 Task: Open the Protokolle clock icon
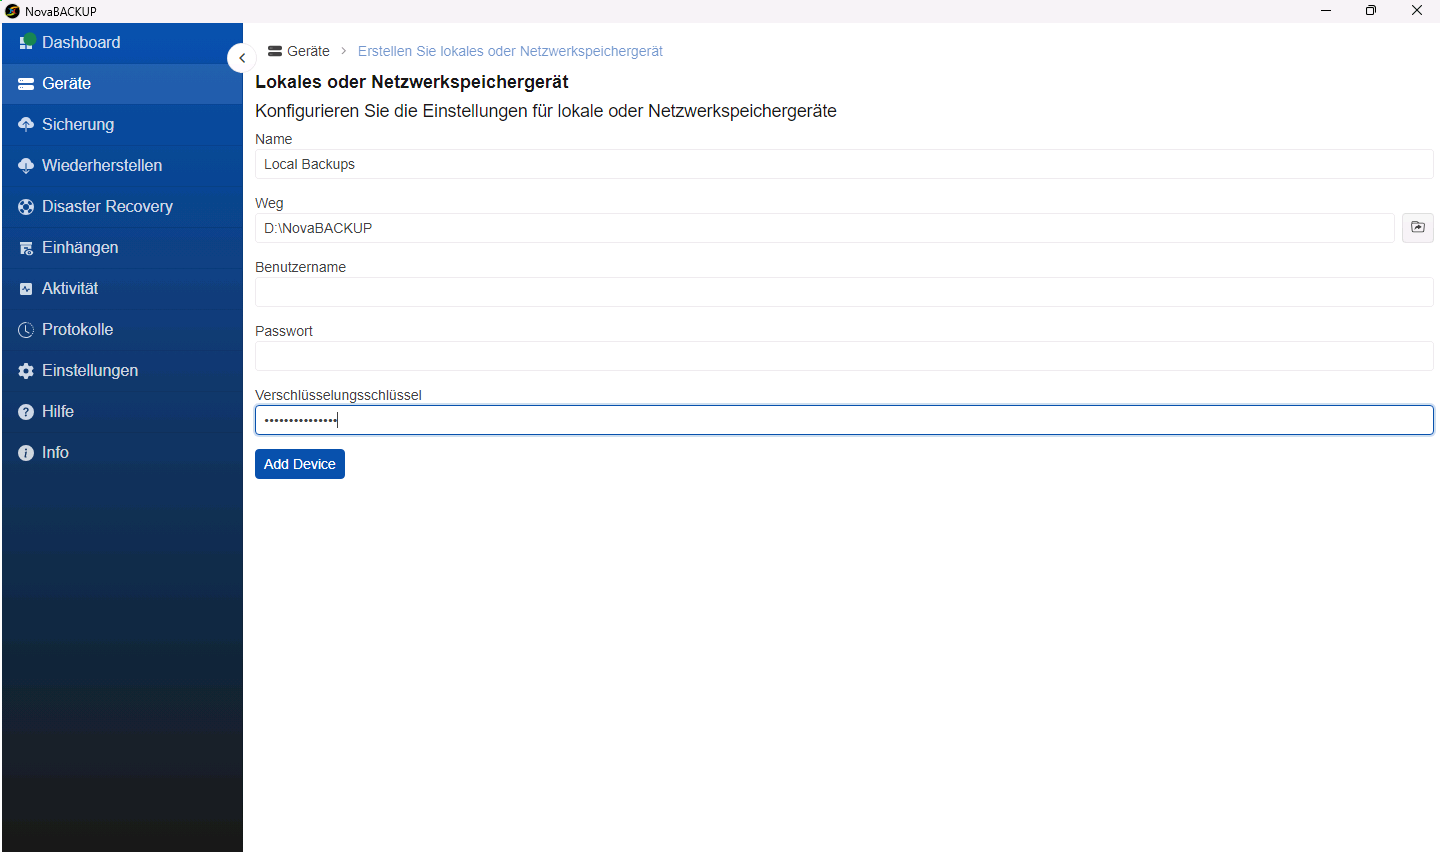(26, 329)
